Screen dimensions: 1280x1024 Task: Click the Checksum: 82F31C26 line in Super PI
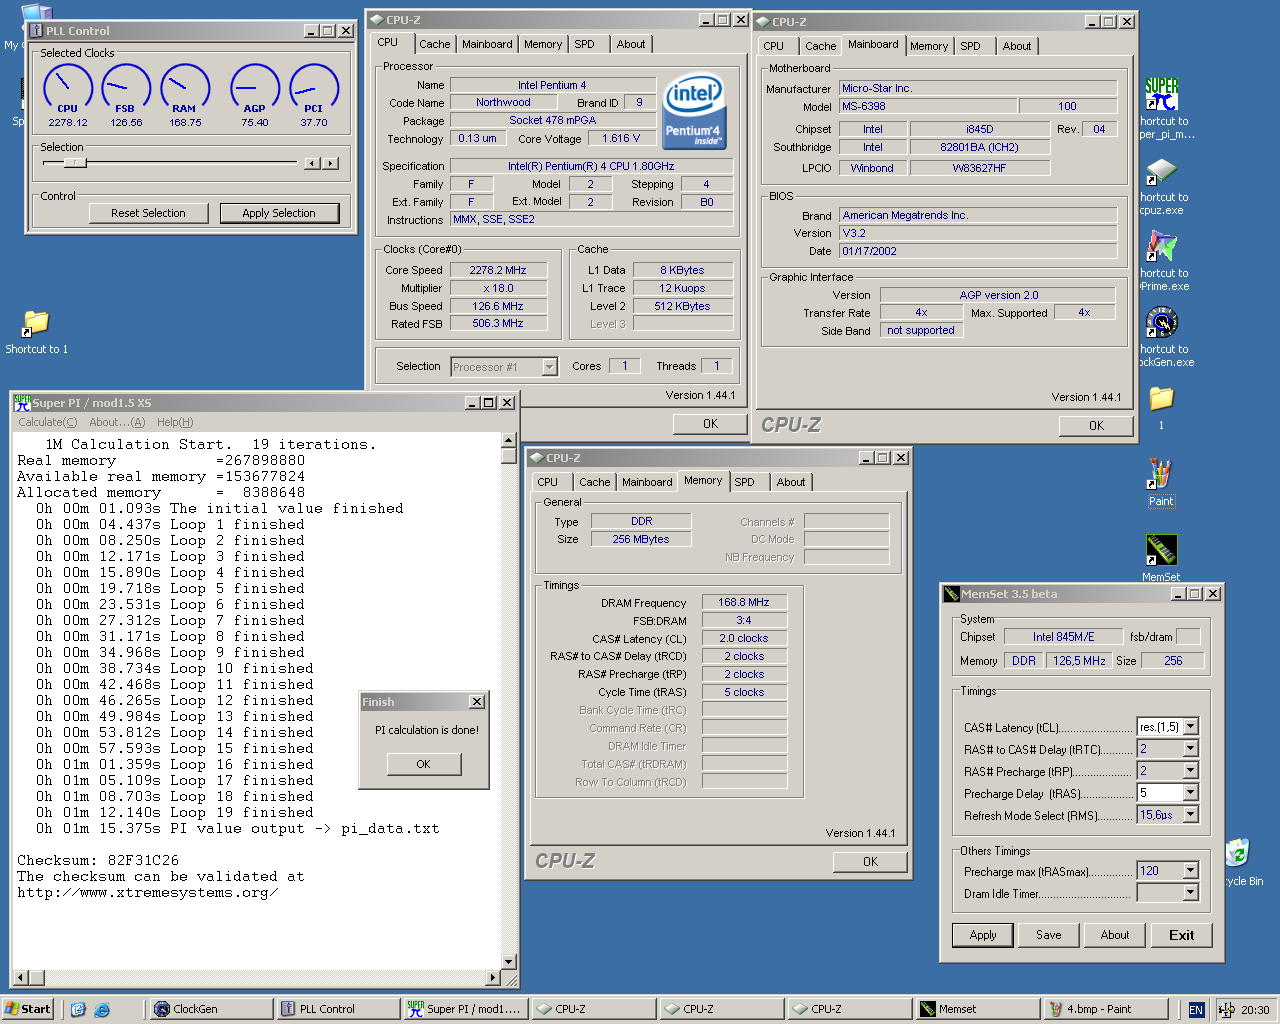pos(98,860)
